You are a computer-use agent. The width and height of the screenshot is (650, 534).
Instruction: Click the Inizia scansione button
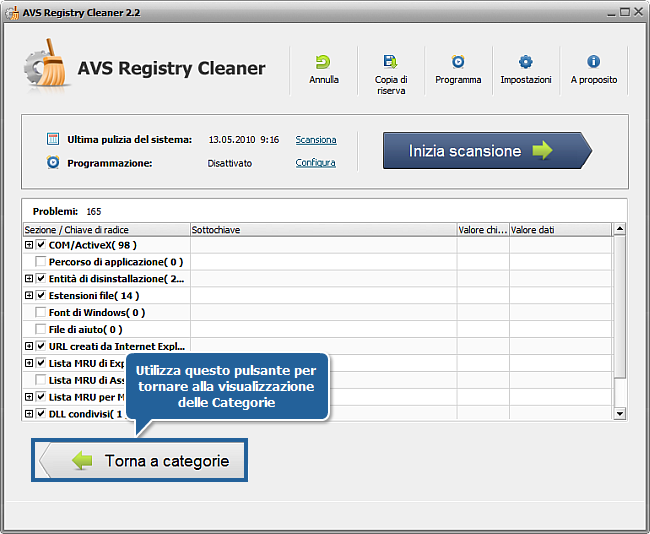[x=487, y=150]
